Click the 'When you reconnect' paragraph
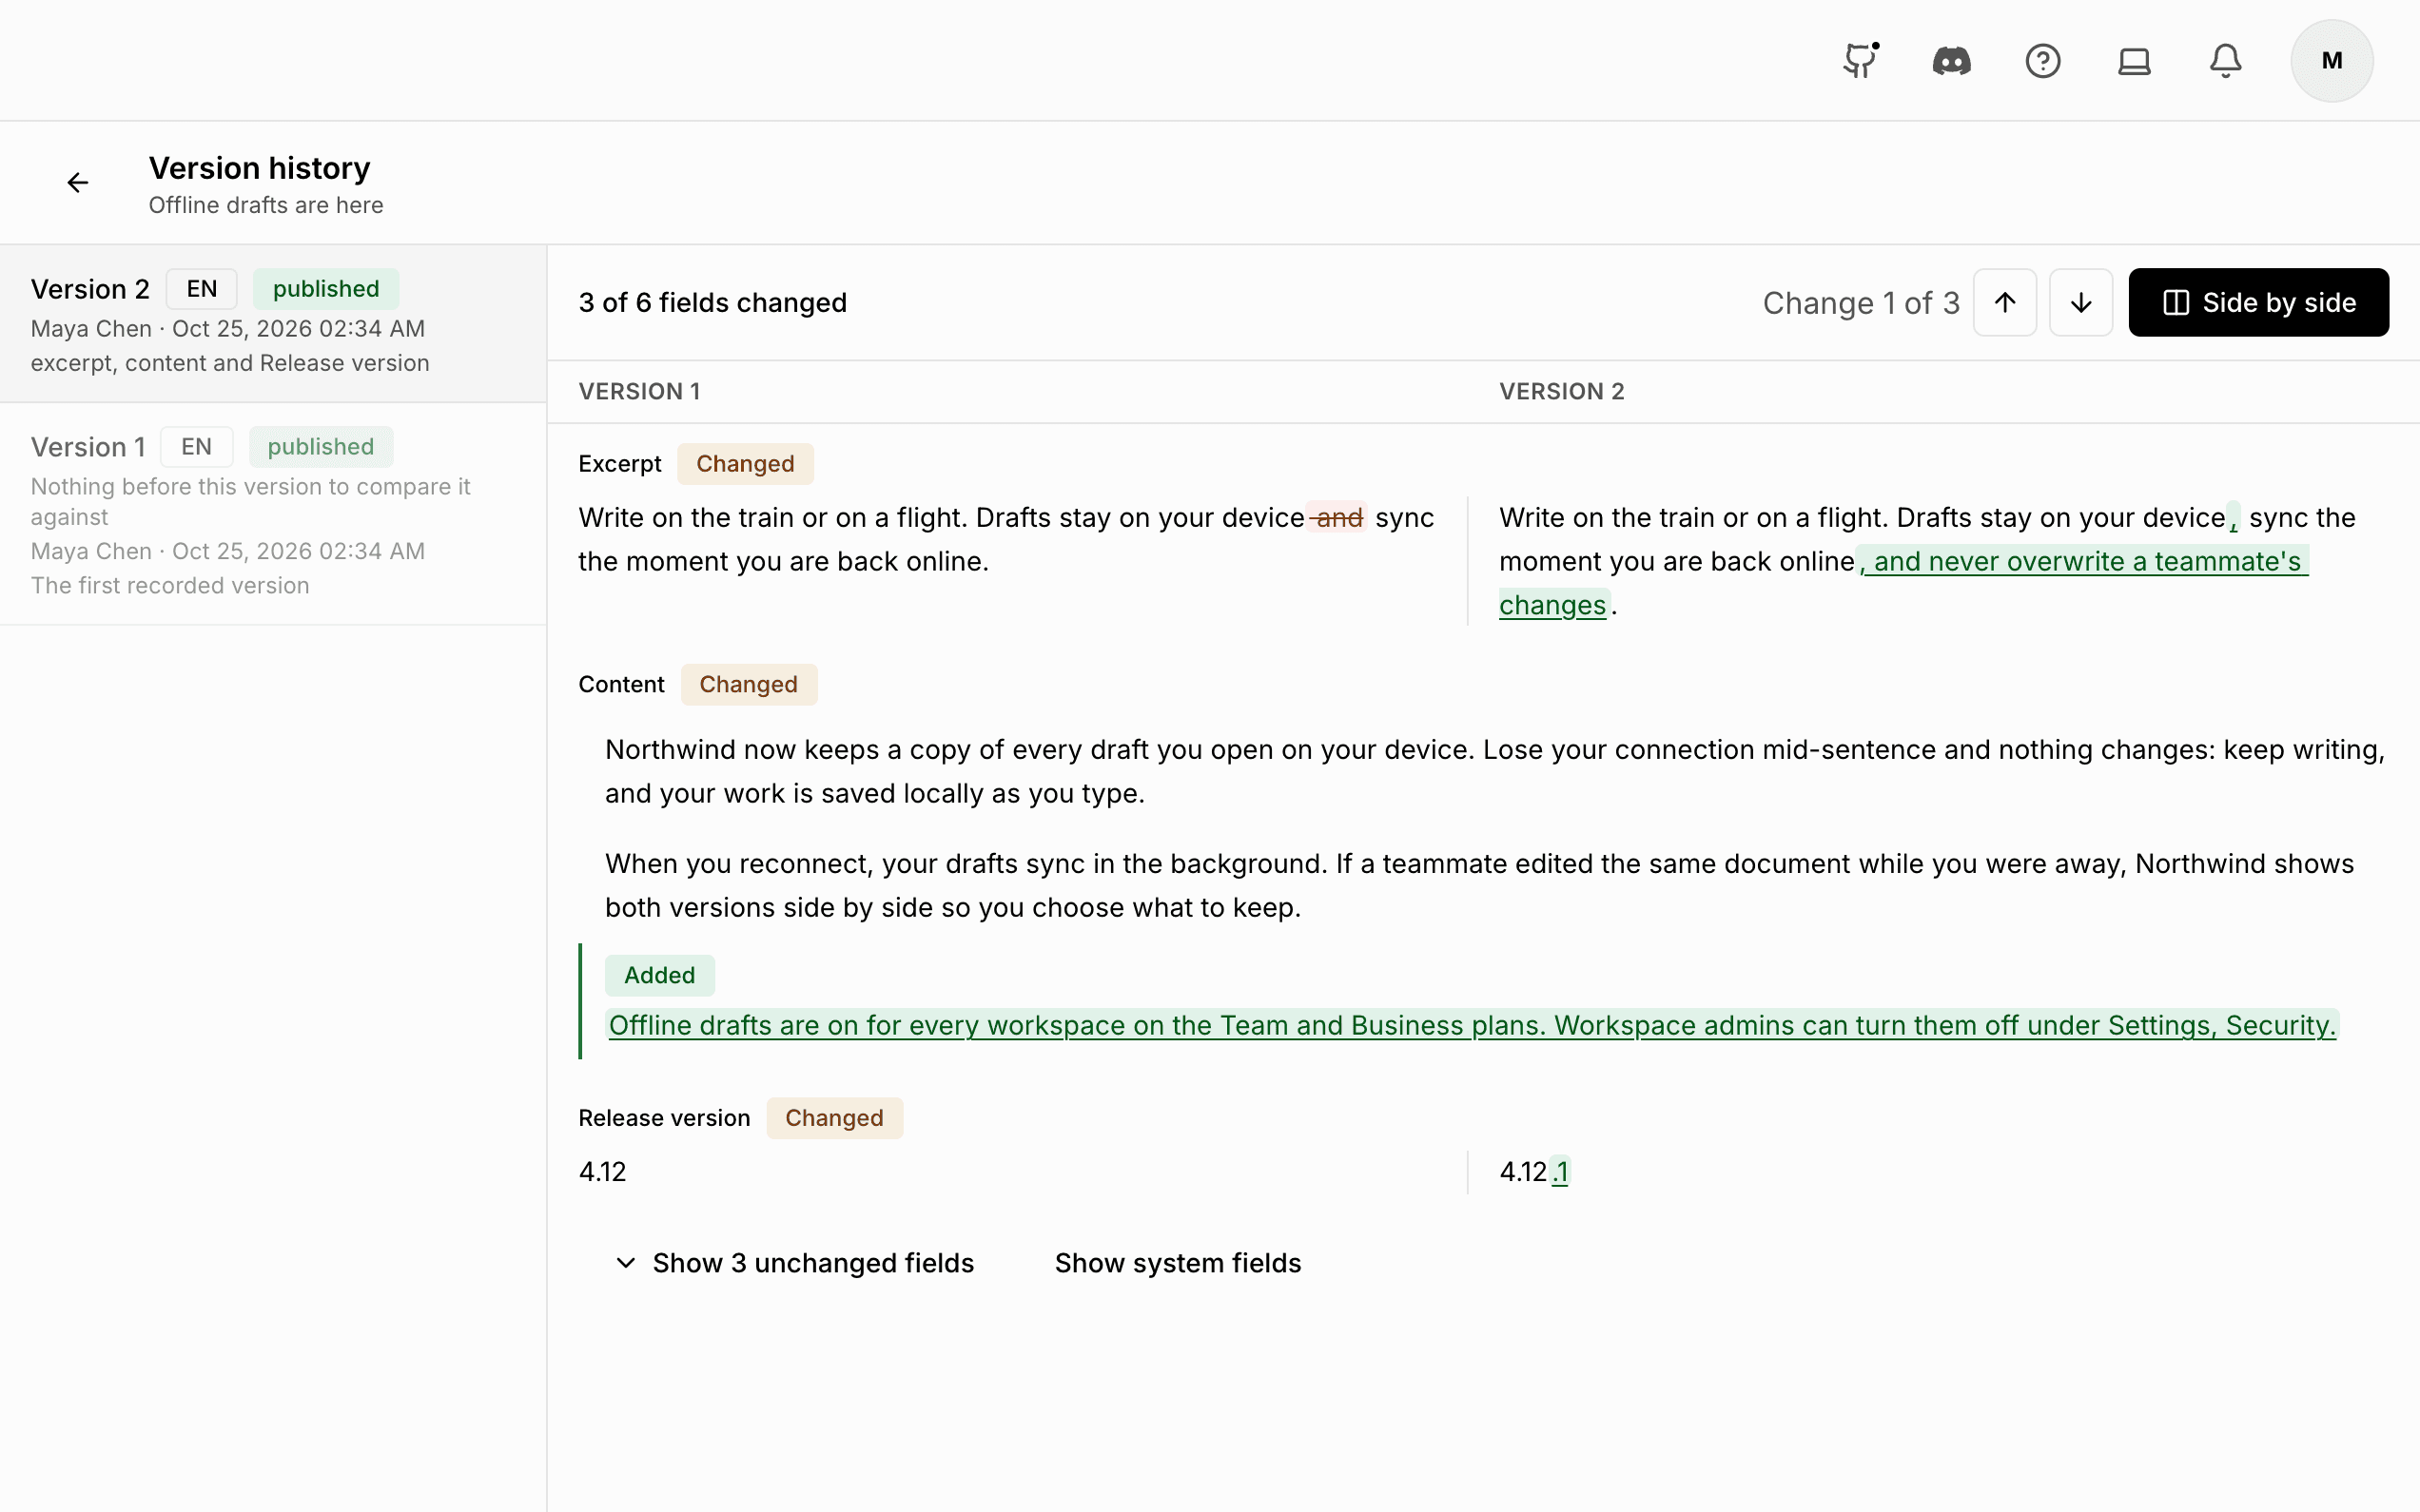The width and height of the screenshot is (2420, 1512). coord(1480,885)
